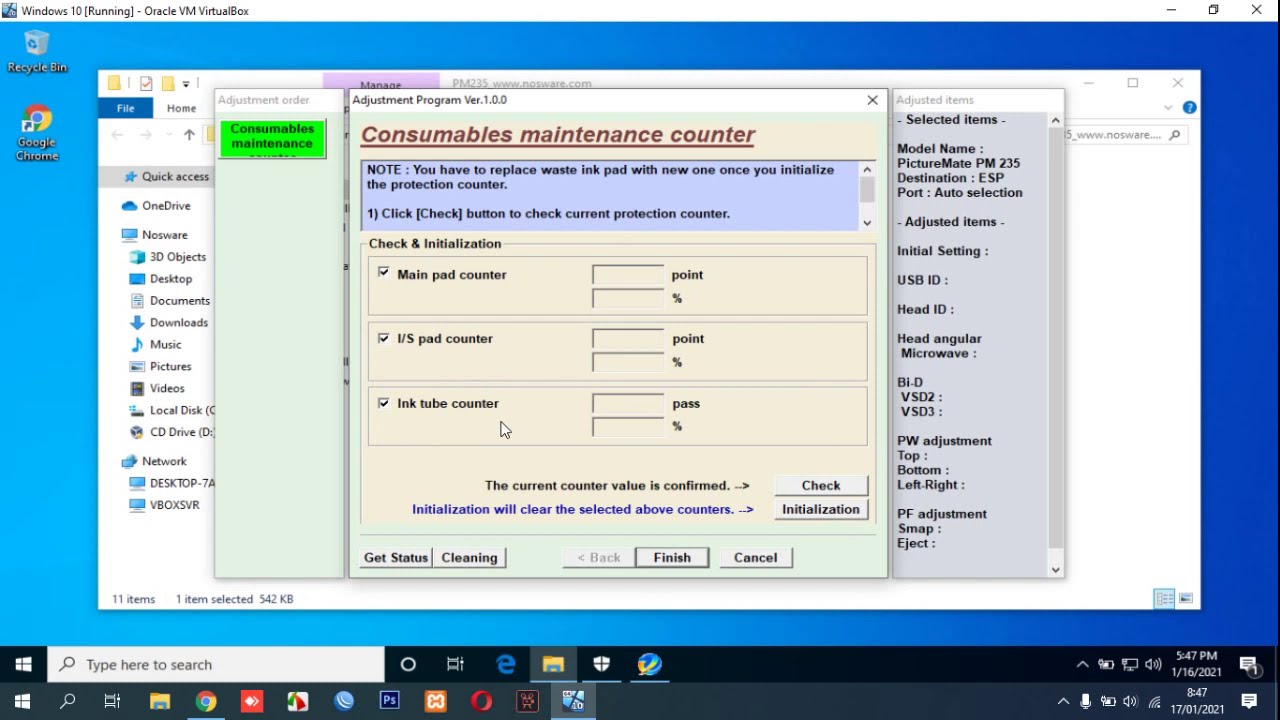
Task: Open Cortana circle in the guest taskbar
Action: [408, 664]
